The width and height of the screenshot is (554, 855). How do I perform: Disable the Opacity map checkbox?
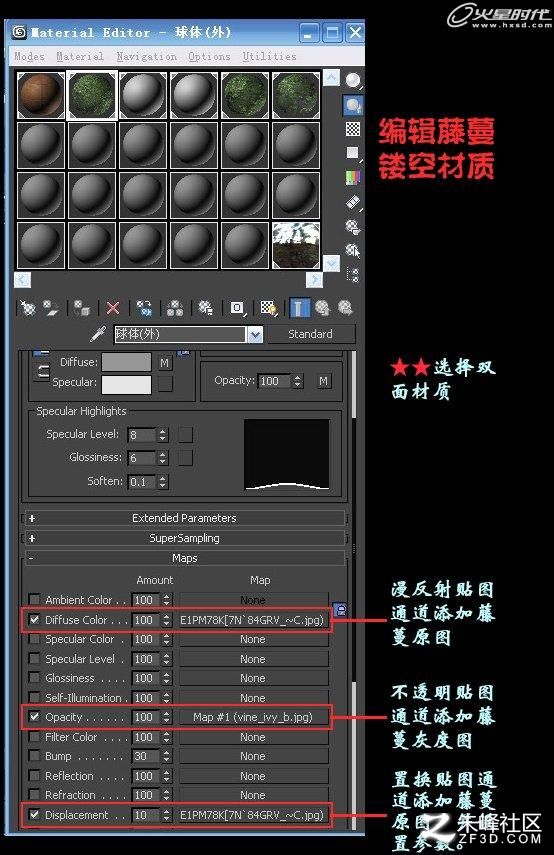coord(34,717)
